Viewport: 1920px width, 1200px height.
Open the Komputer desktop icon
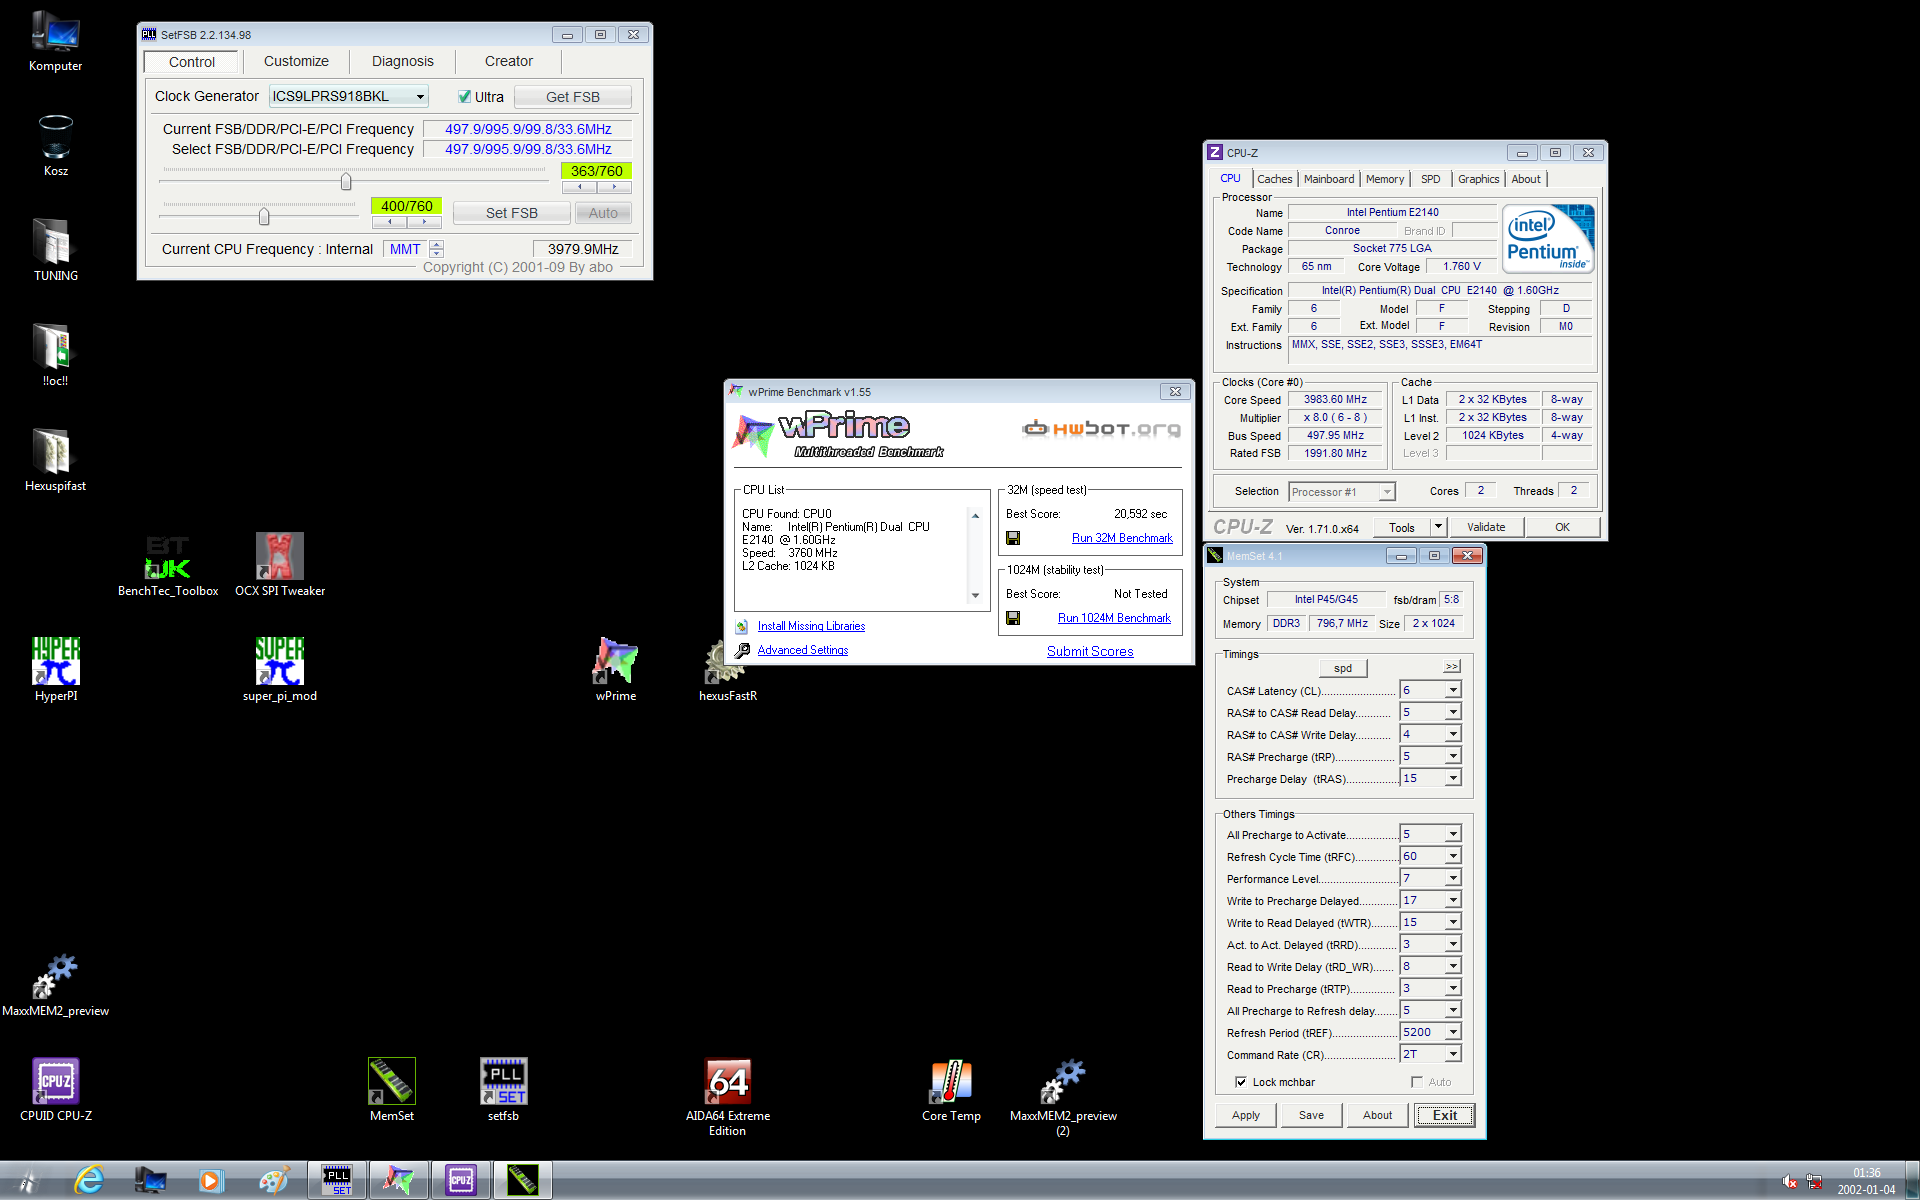point(55,42)
